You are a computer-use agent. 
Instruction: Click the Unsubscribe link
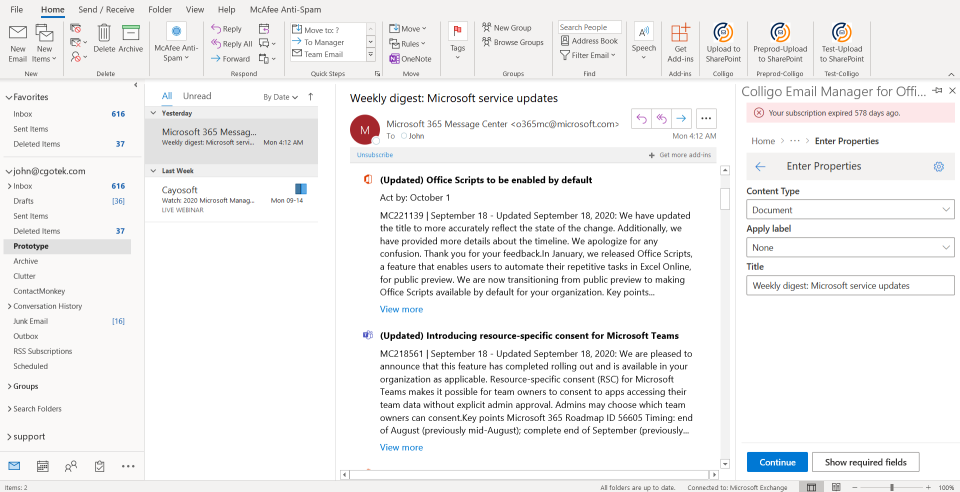(375, 155)
